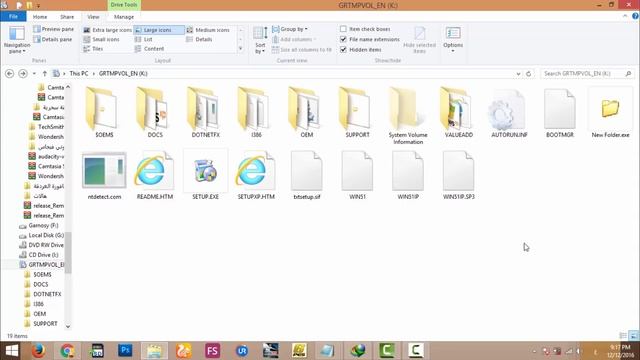Open the Group by dropdown
The width and height of the screenshot is (640, 360).
[x=290, y=29]
